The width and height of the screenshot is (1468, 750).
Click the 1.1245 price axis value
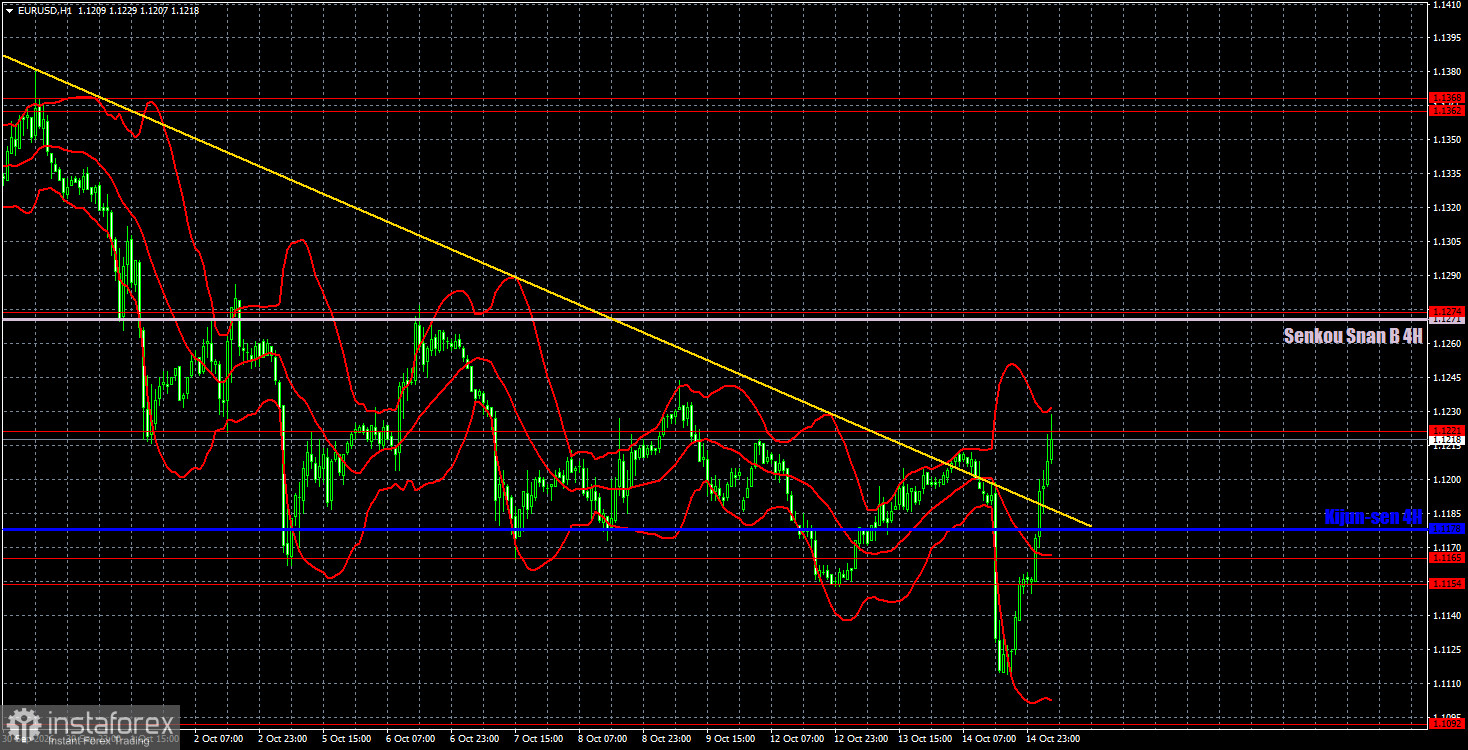pyautogui.click(x=1447, y=377)
